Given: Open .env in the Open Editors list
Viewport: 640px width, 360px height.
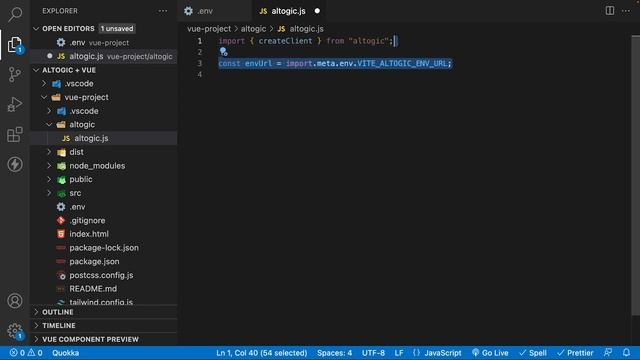Looking at the screenshot, I should point(104,42).
